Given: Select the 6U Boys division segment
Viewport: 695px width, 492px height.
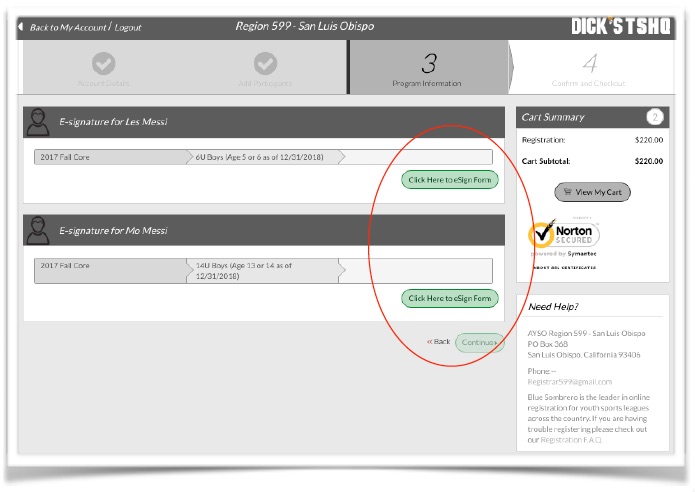Looking at the screenshot, I should (x=263, y=157).
